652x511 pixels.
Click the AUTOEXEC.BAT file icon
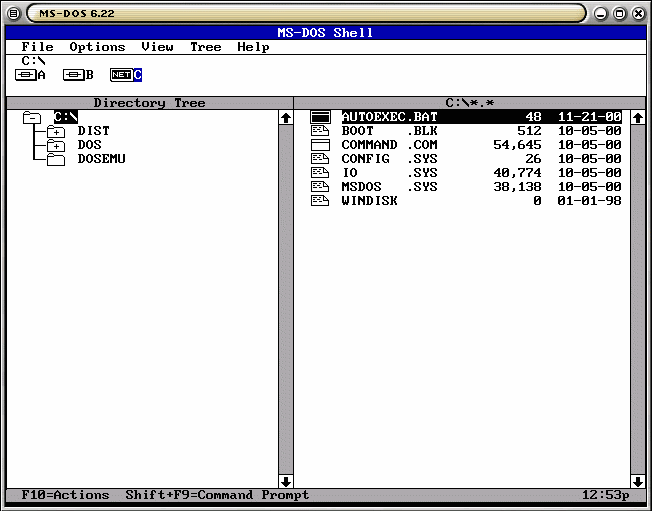pos(320,117)
